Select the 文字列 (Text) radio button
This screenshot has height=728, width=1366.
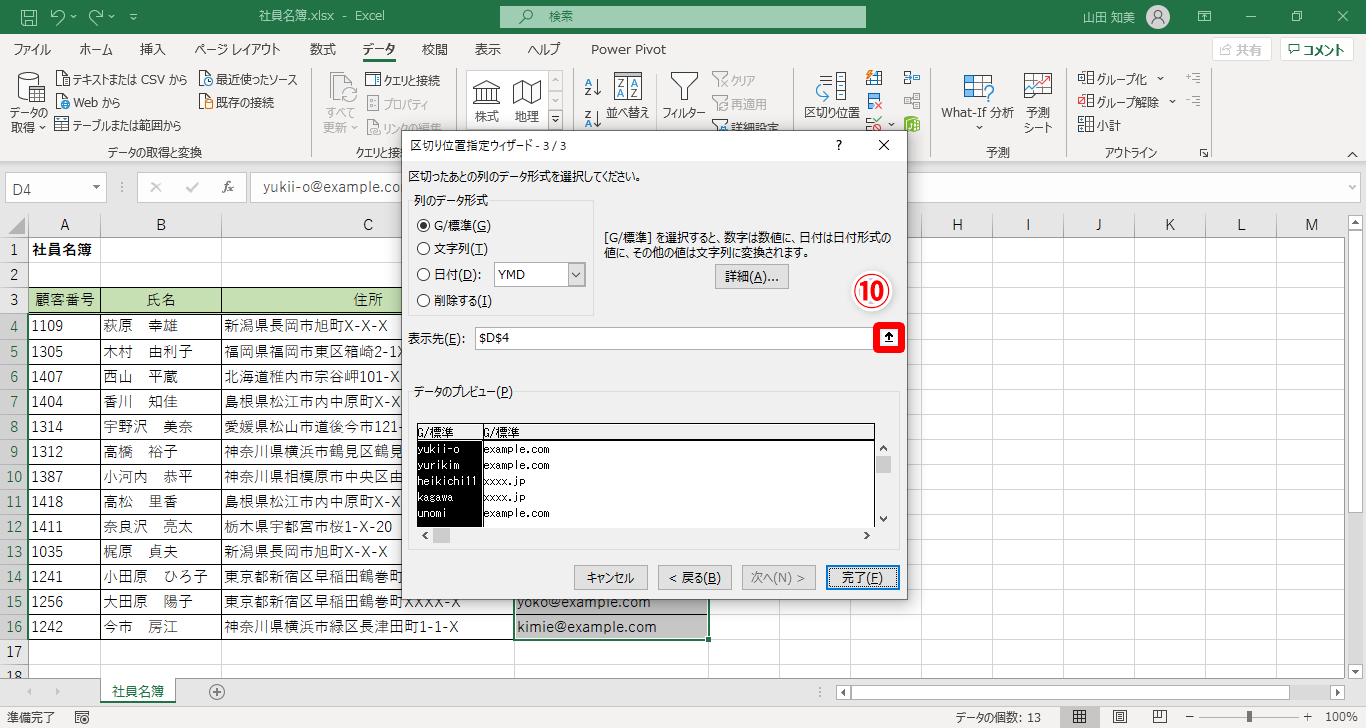(x=424, y=249)
